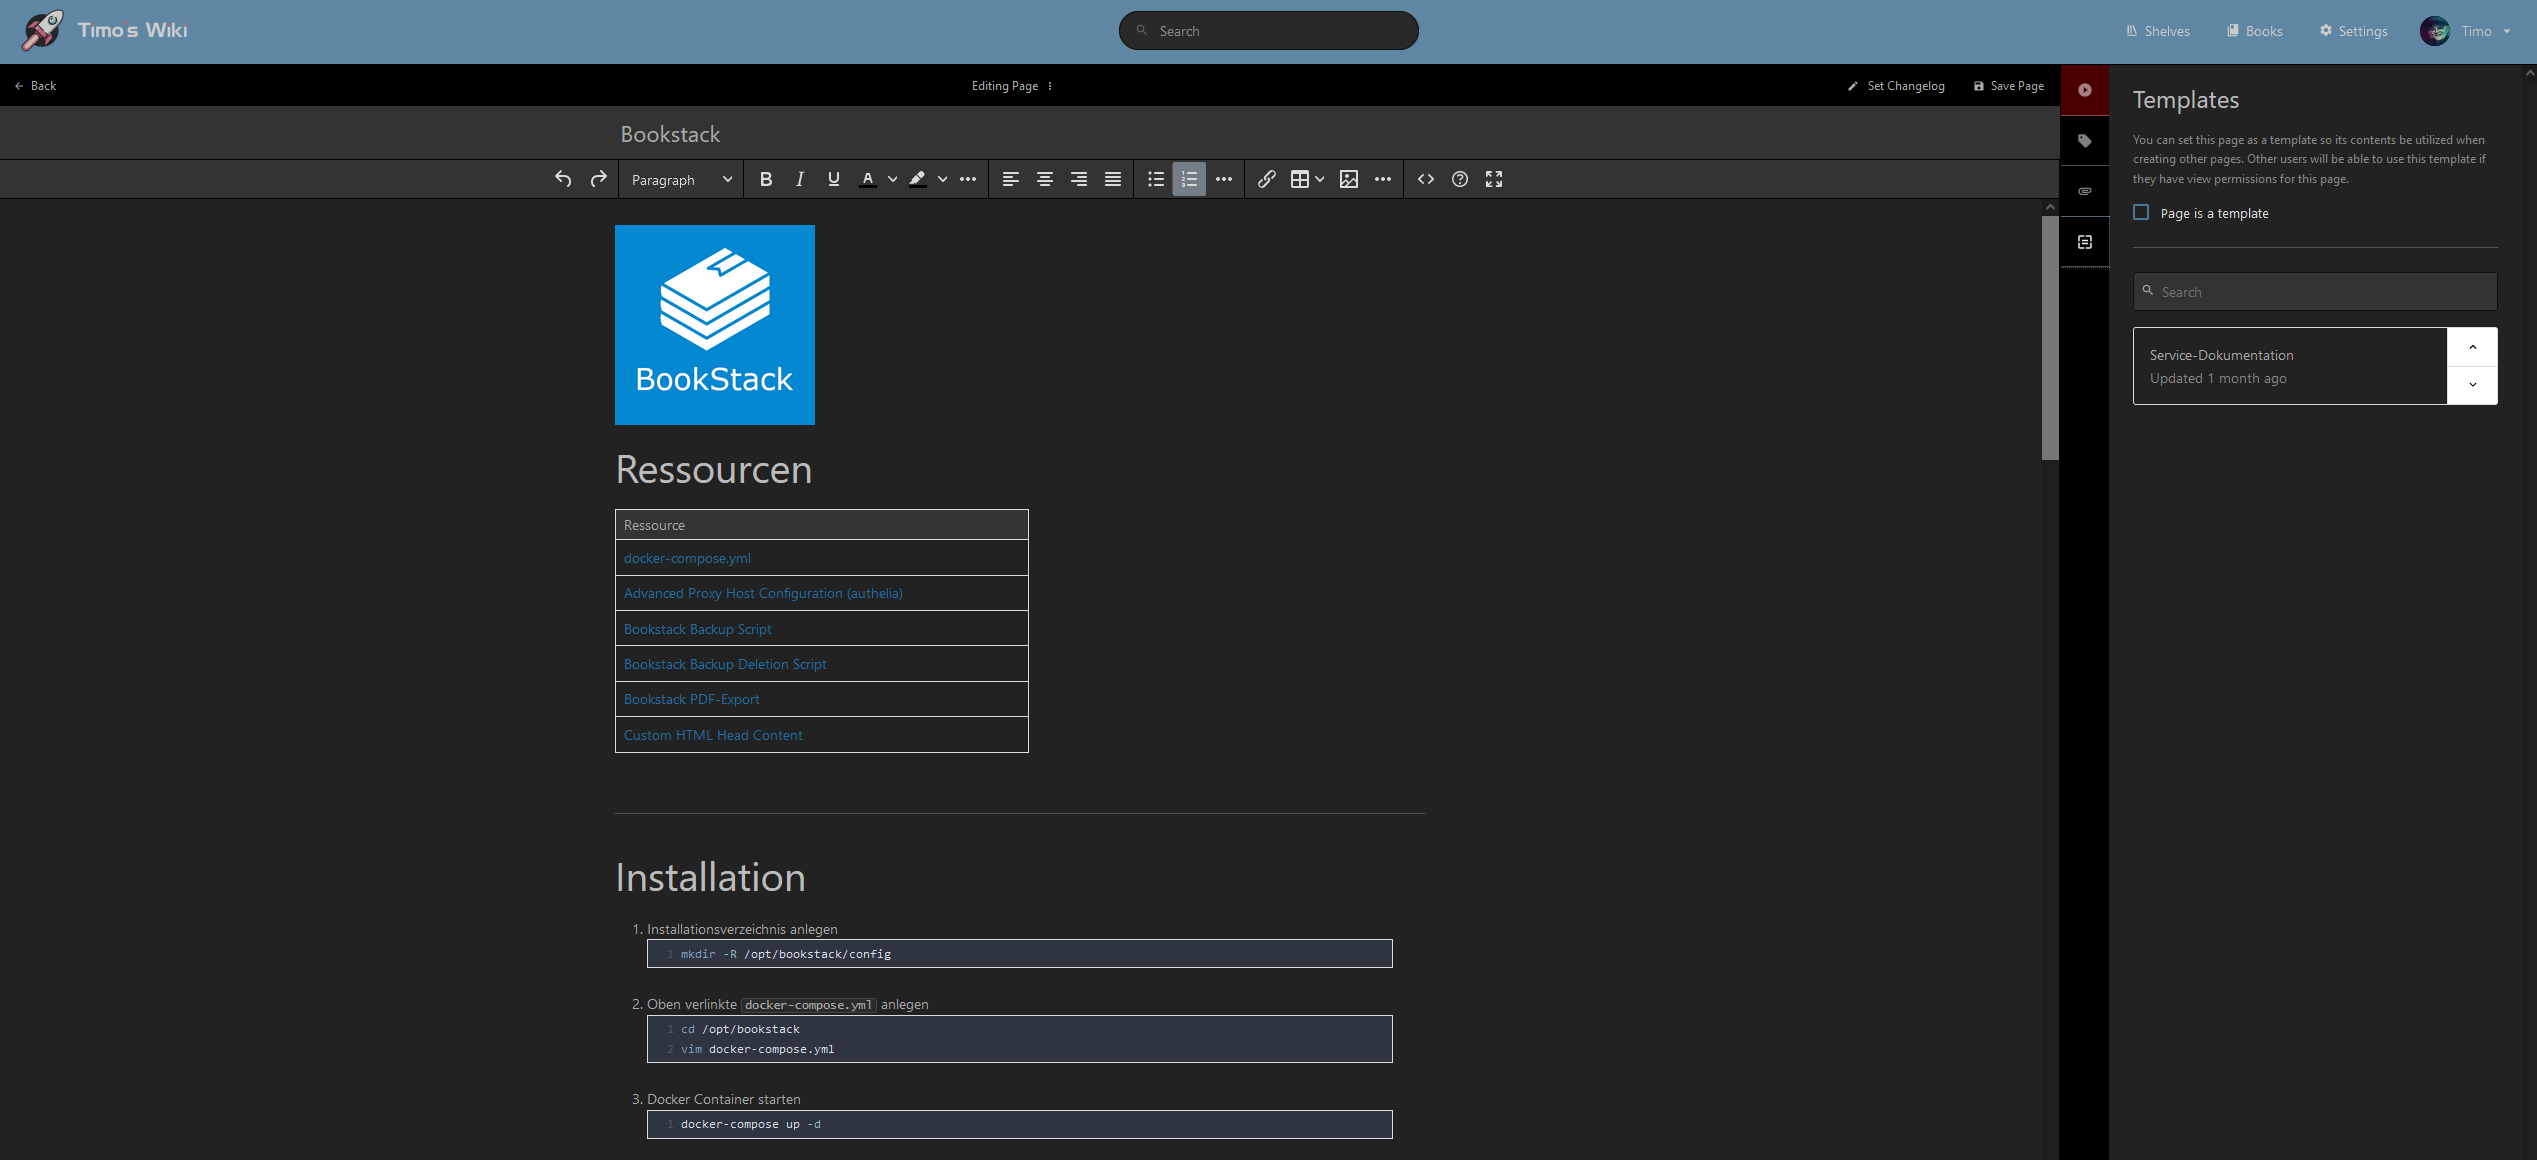Expand the insert table dropdown
Image resolution: width=2537 pixels, height=1160 pixels.
(1320, 180)
